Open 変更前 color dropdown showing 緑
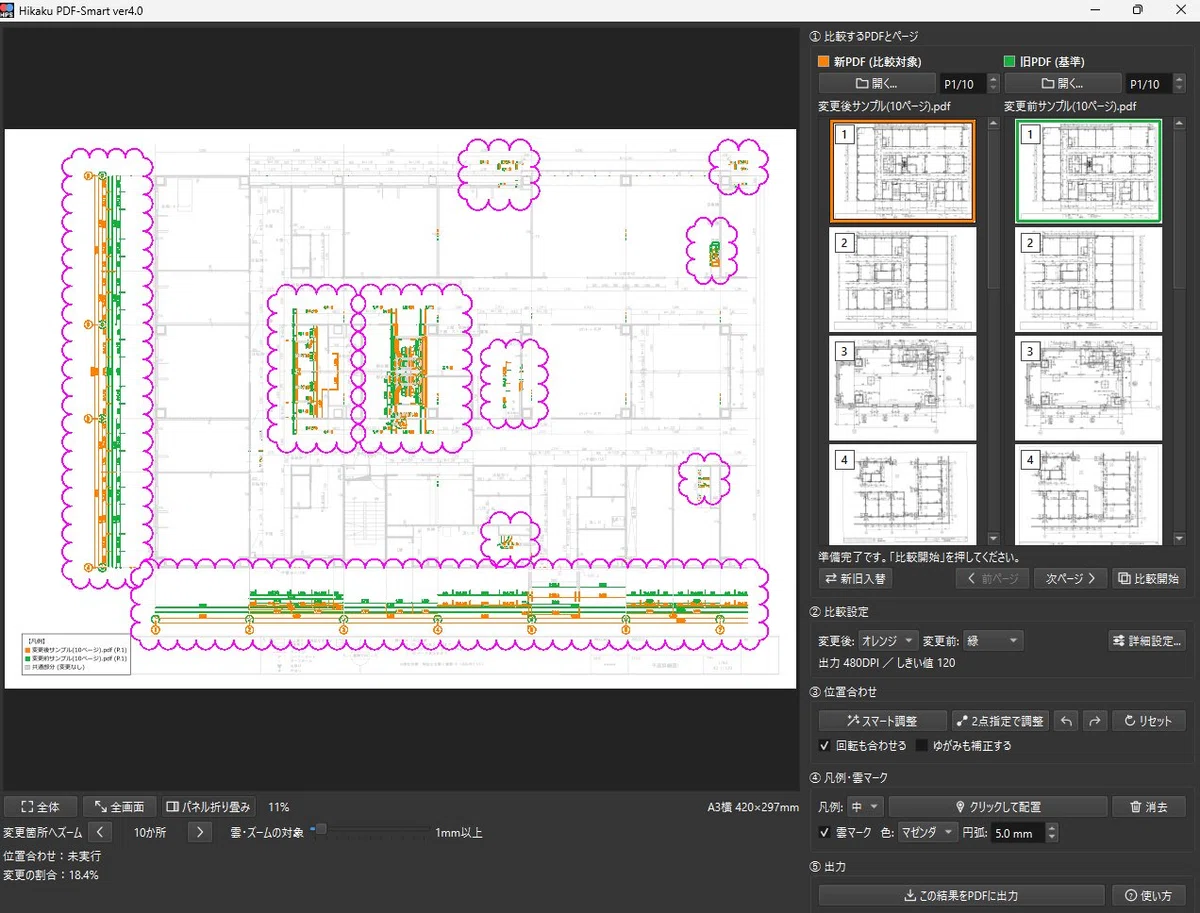The width and height of the screenshot is (1200, 913). (994, 640)
